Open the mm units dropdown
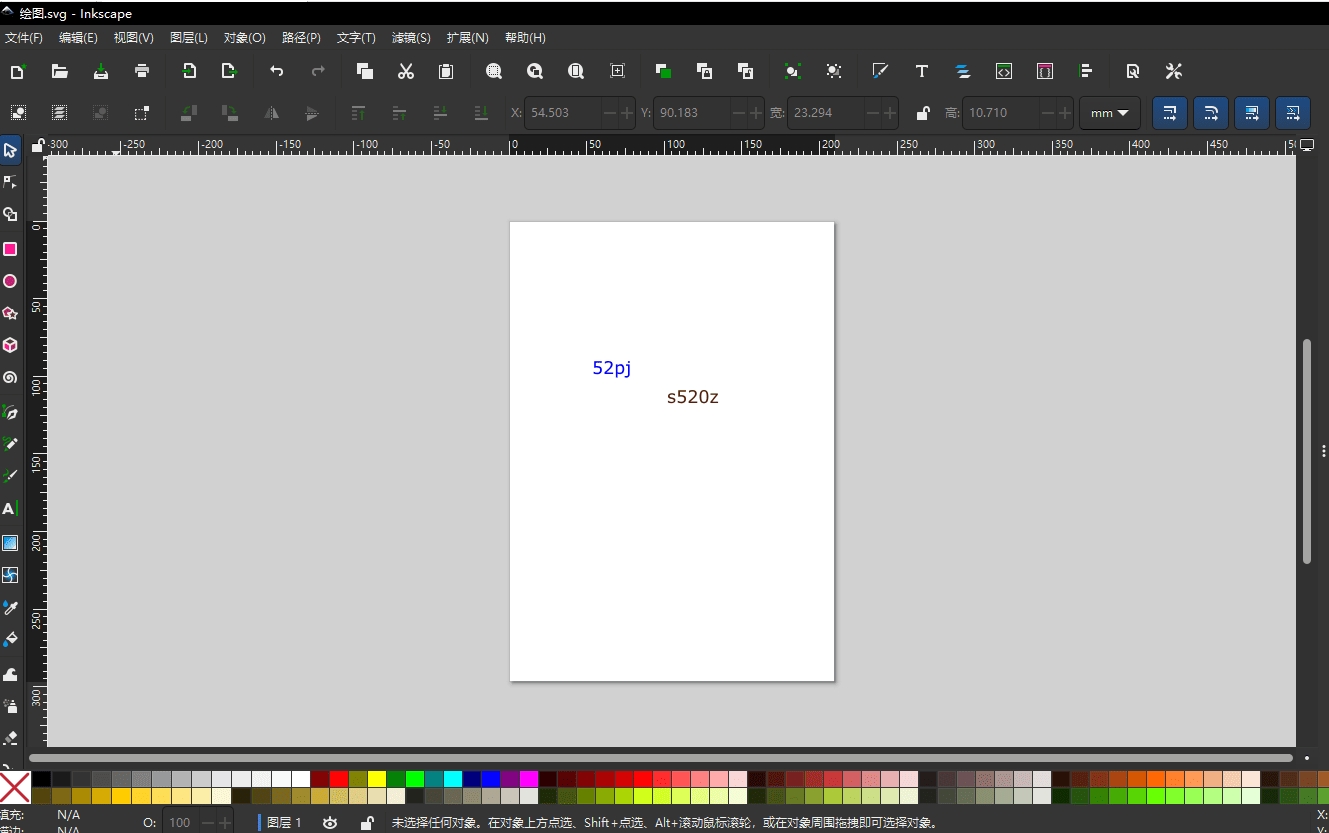Viewport: 1329px width, 833px height. click(x=1110, y=113)
